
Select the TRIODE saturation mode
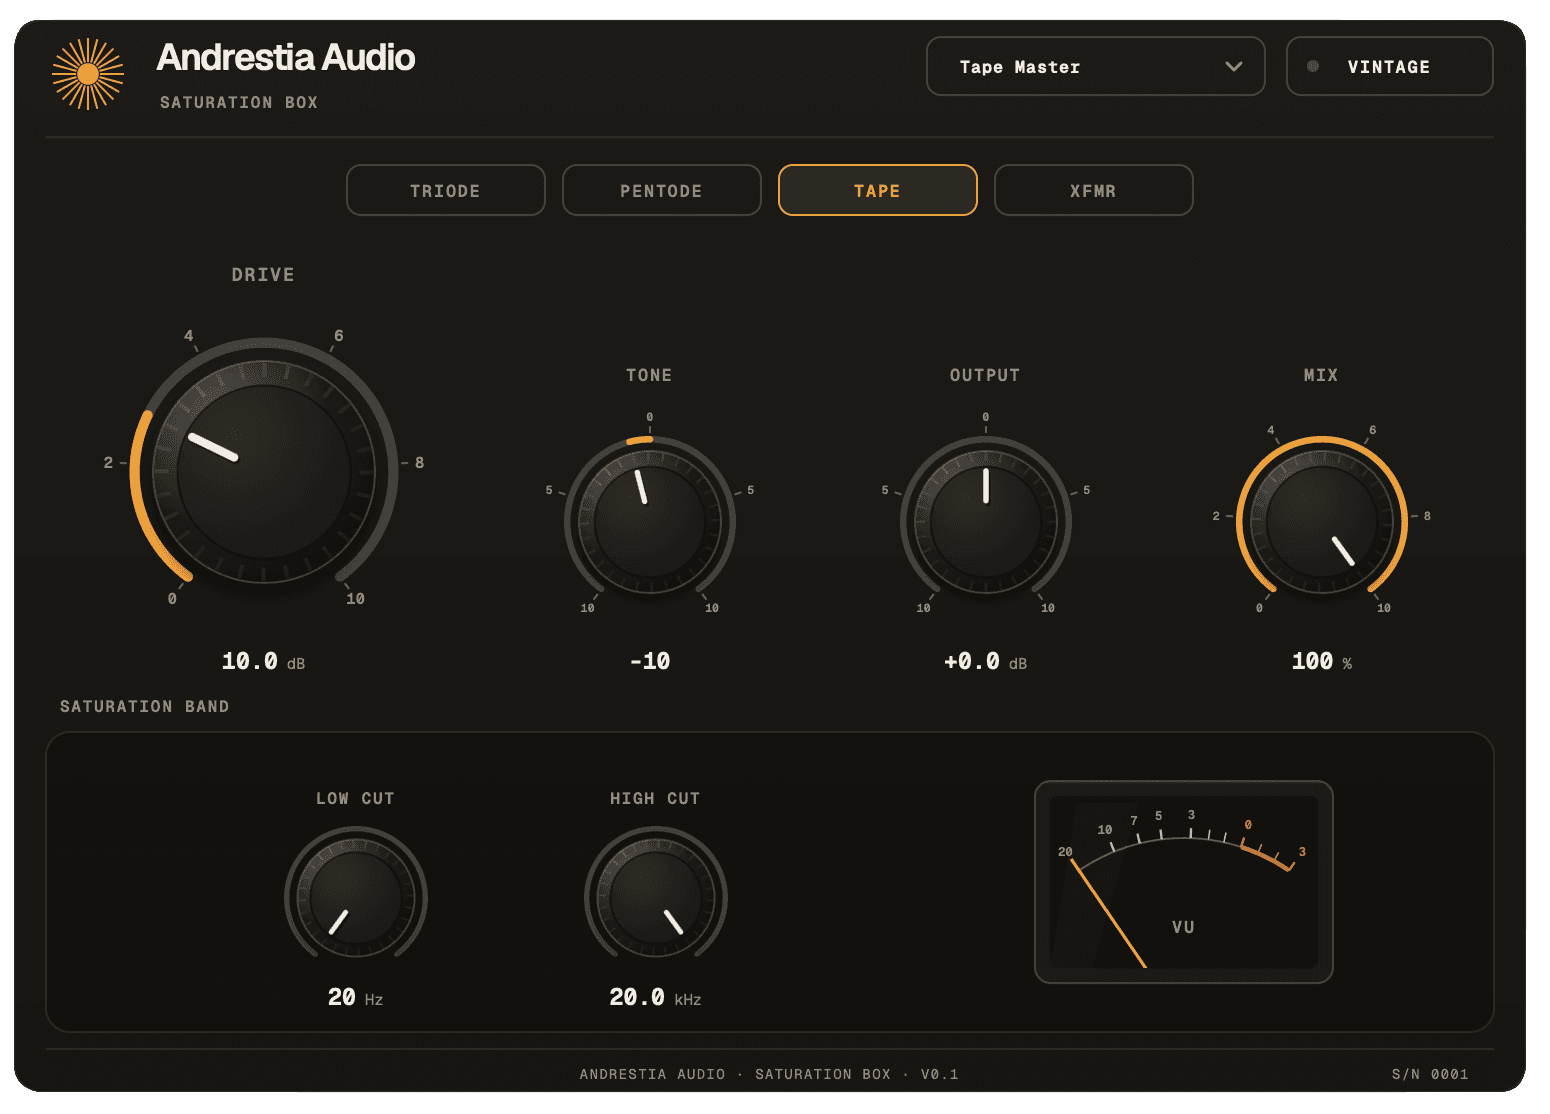pos(446,190)
